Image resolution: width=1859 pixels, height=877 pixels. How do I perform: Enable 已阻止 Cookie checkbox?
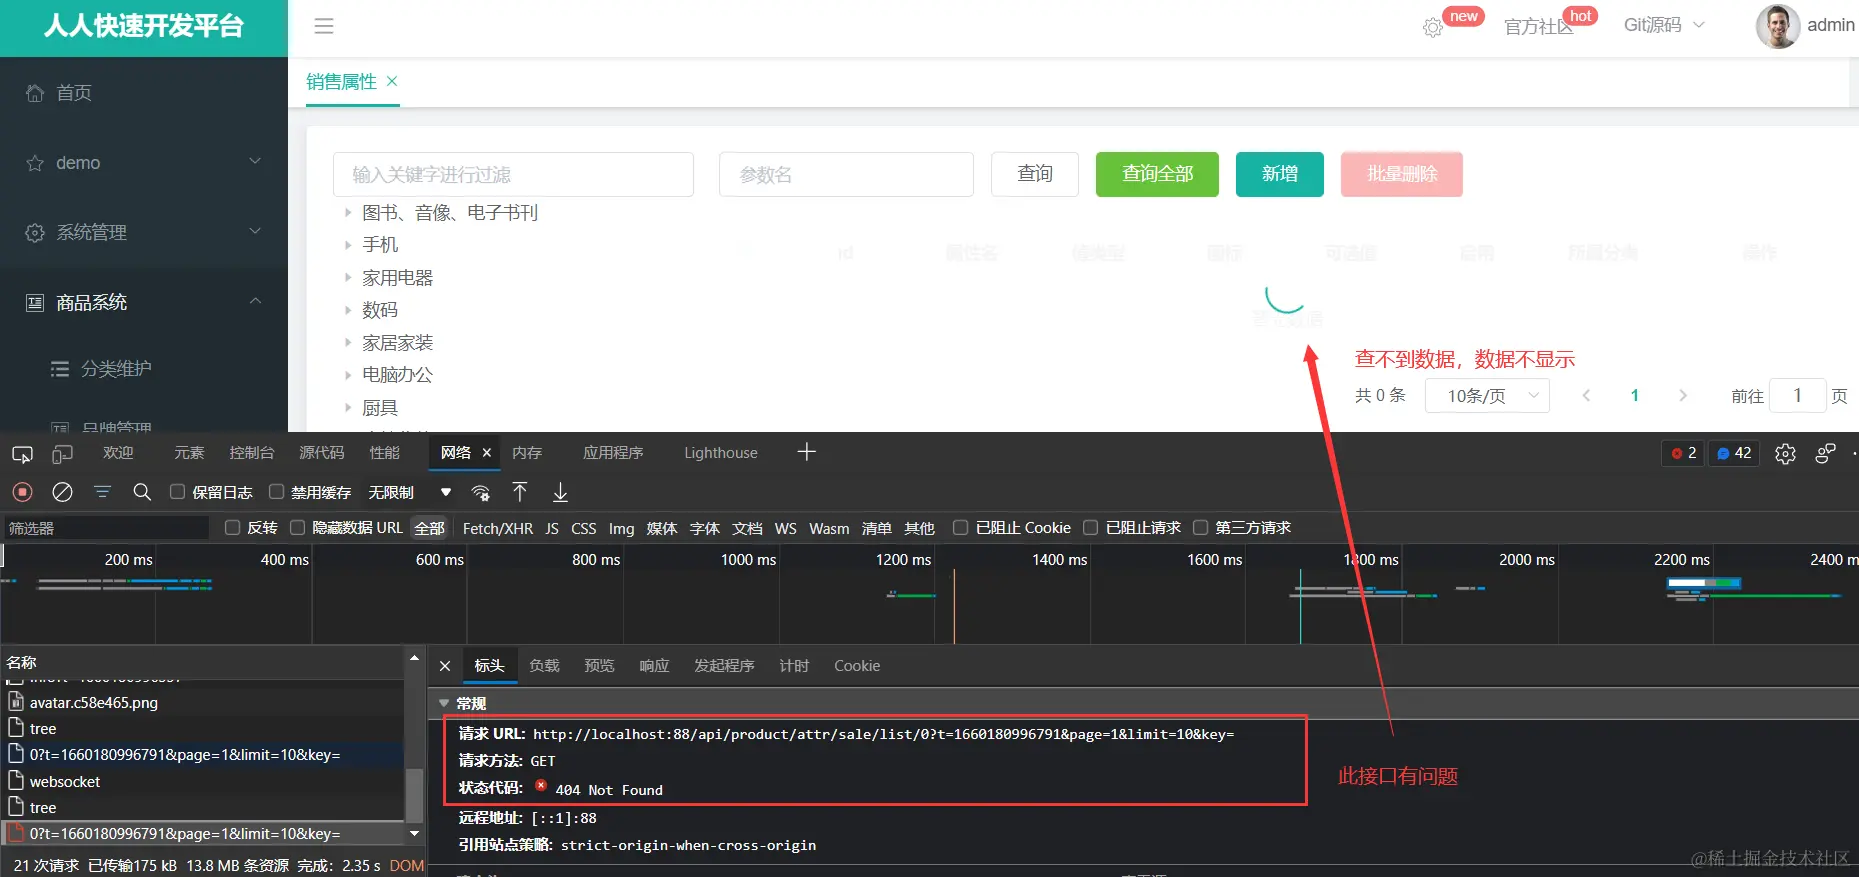960,527
